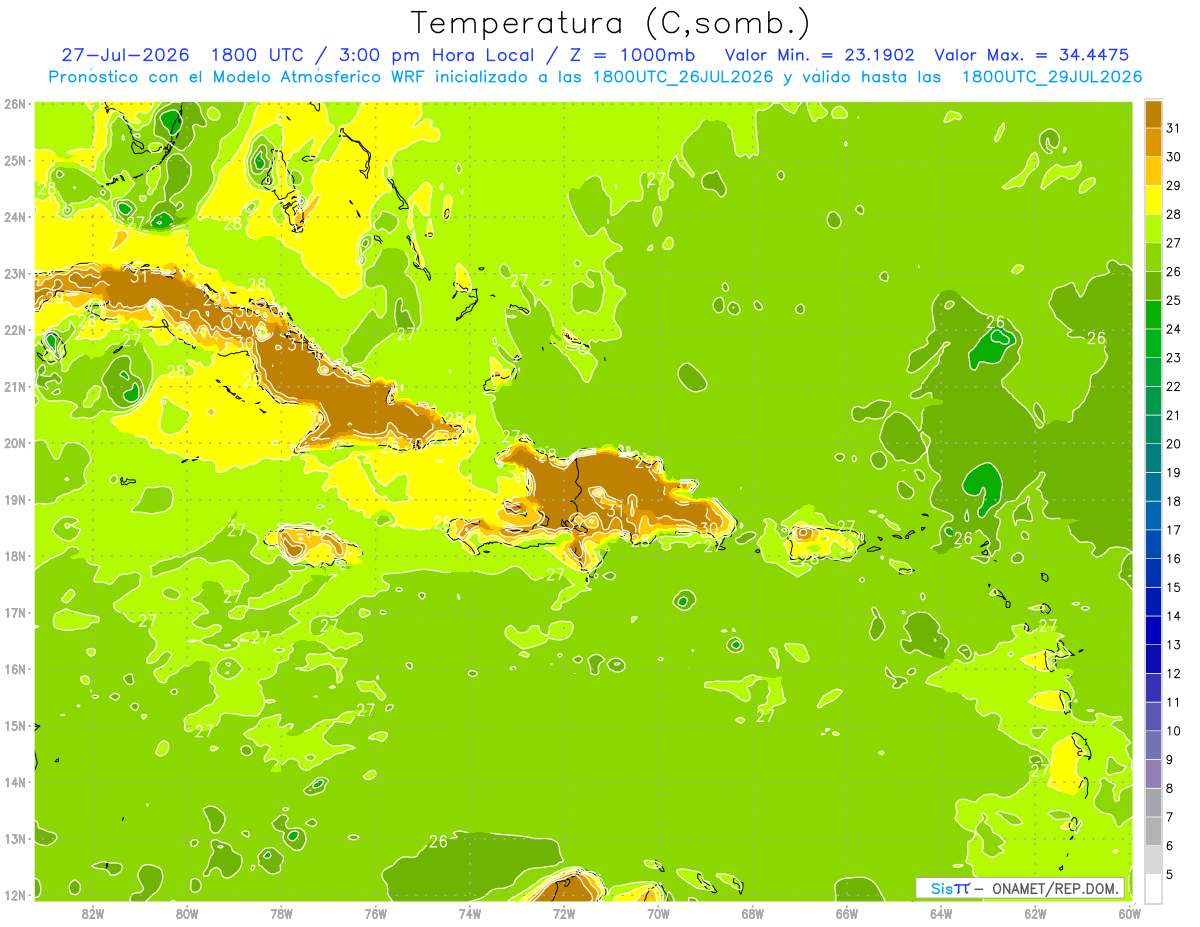Click the "66W" longitude axis label
Image resolution: width=1200 pixels, height=927 pixels.
click(847, 913)
